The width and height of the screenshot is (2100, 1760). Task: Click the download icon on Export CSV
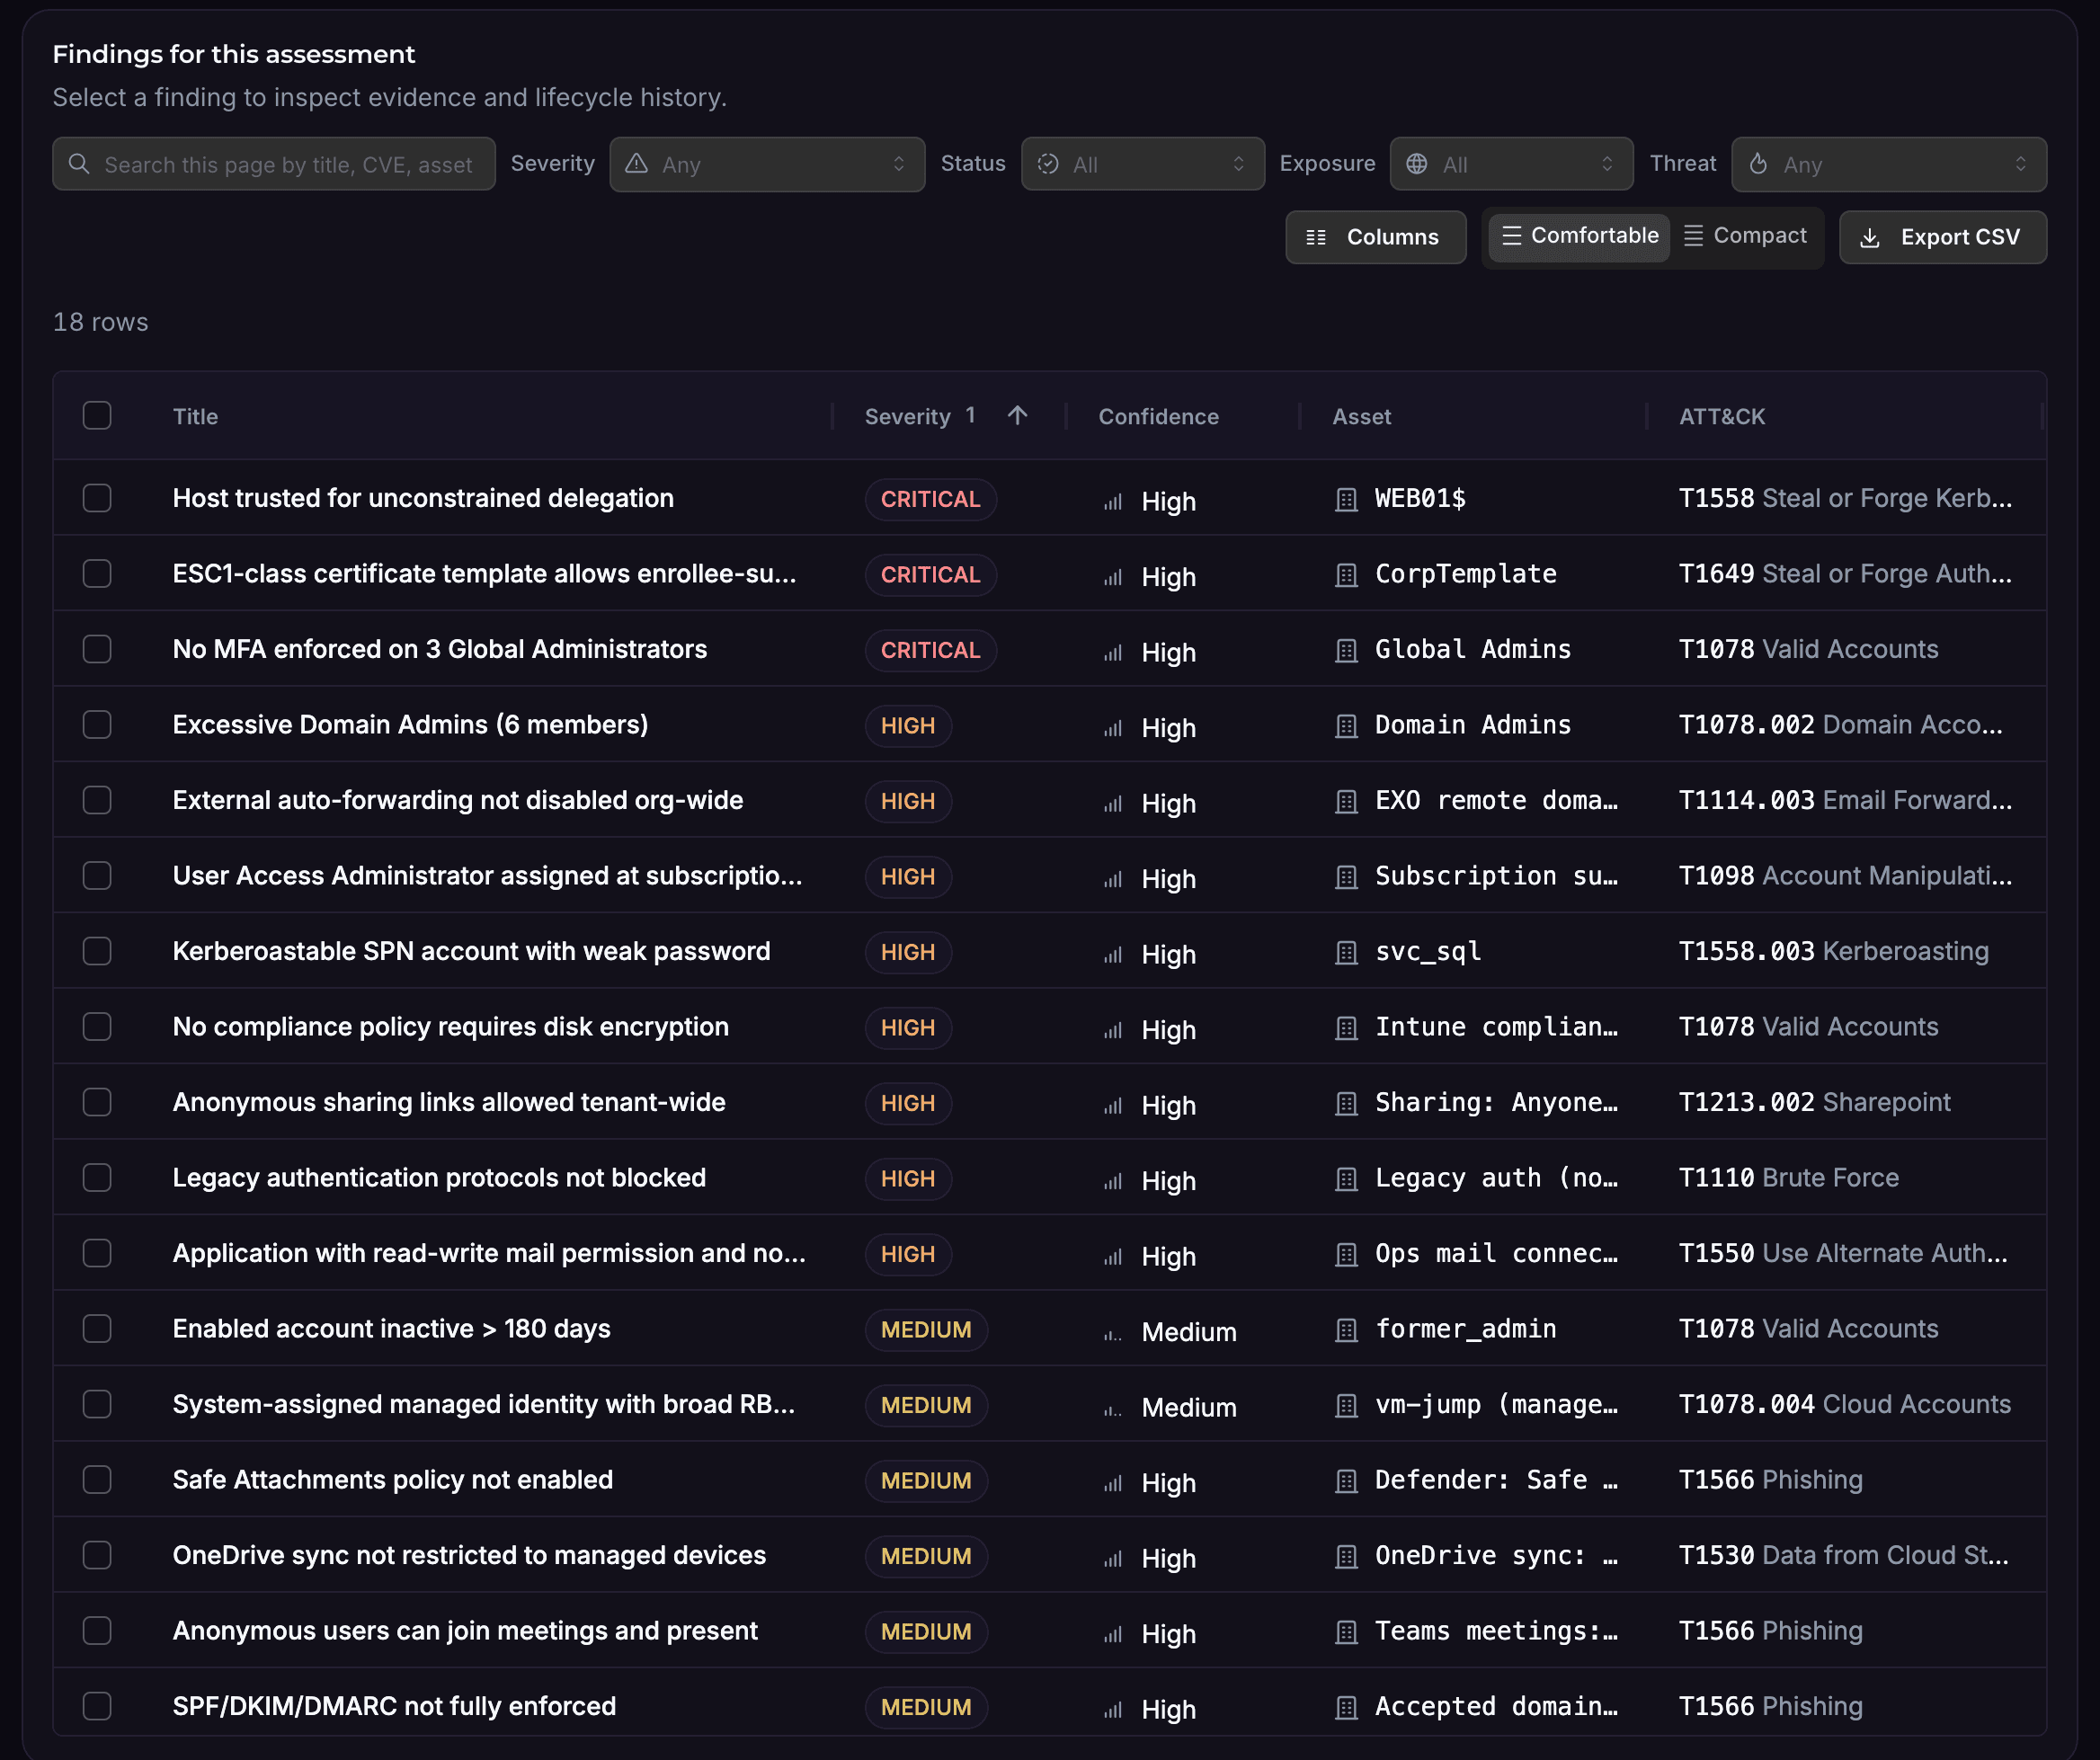pyautogui.click(x=1869, y=238)
